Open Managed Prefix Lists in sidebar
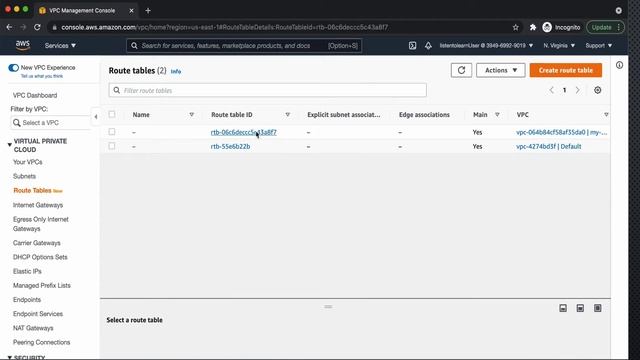Image resolution: width=640 pixels, height=360 pixels. [42, 286]
